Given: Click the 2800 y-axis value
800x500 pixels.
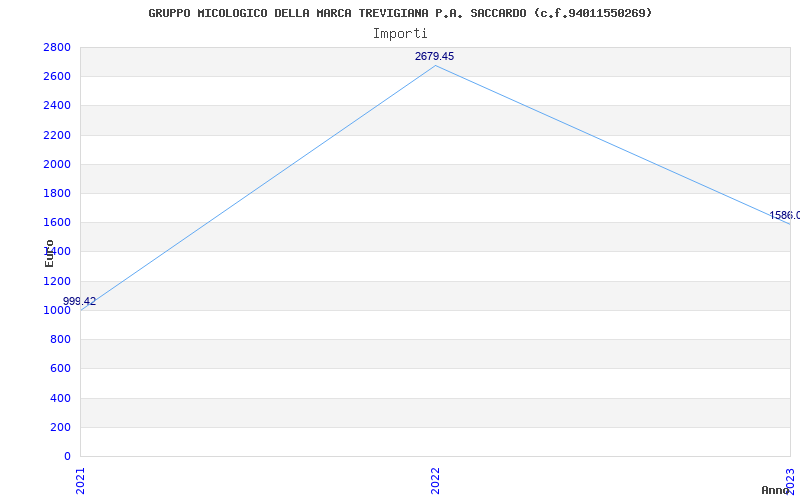Looking at the screenshot, I should coord(57,47).
